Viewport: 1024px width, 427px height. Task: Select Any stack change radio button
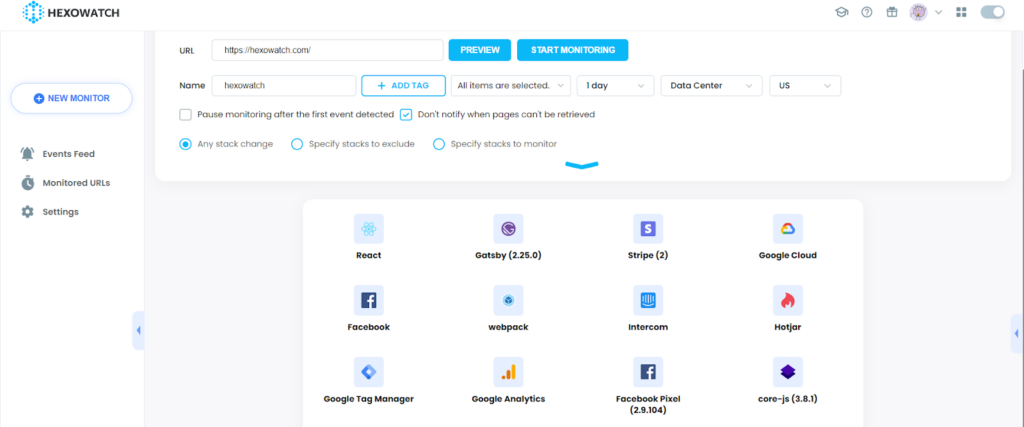(x=185, y=144)
